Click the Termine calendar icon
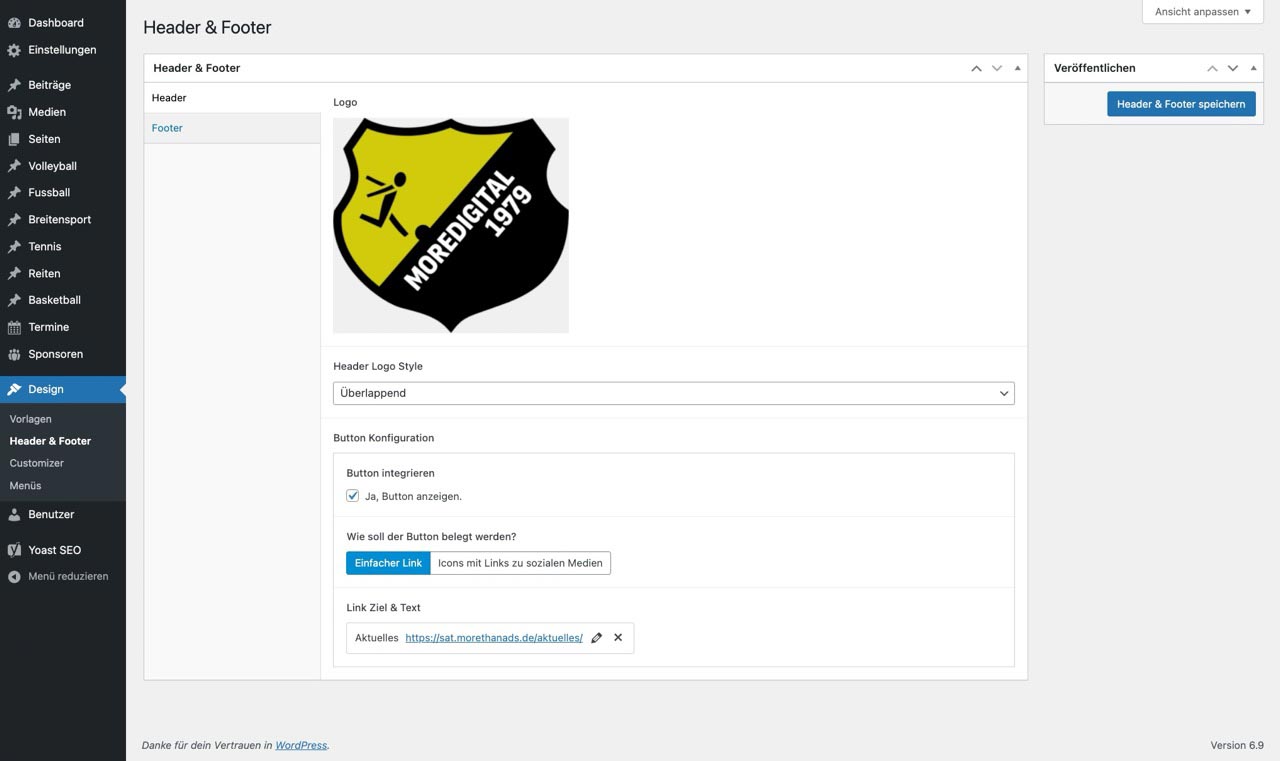Viewport: 1280px width, 761px height. [14, 327]
